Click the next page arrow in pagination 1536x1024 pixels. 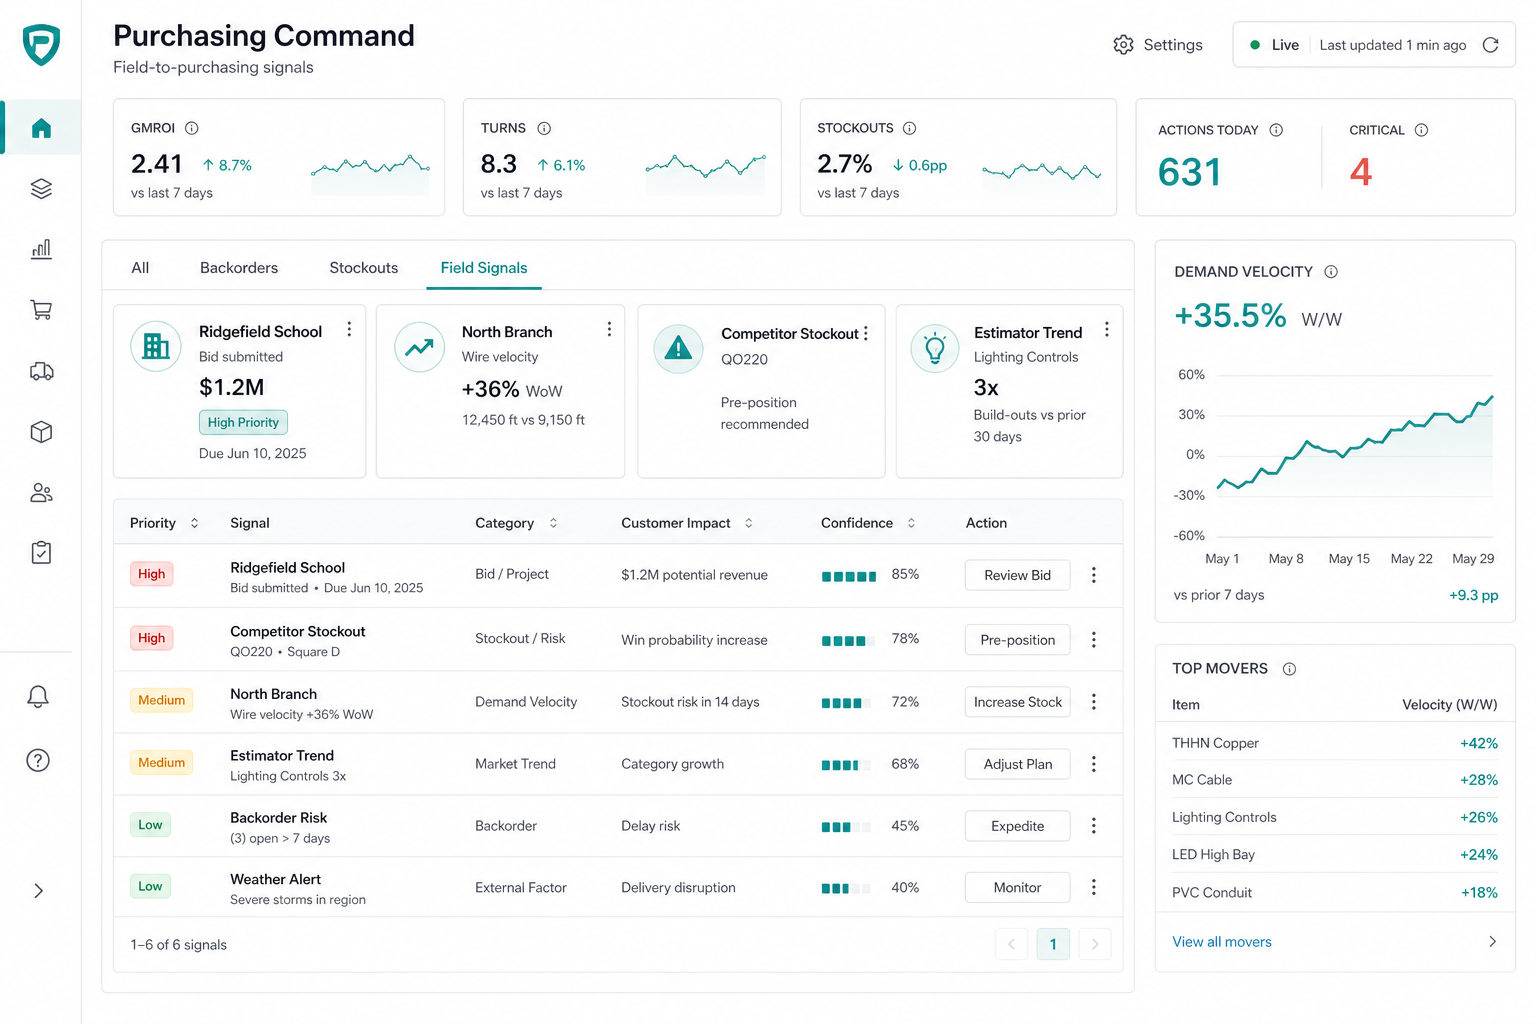pyautogui.click(x=1095, y=944)
